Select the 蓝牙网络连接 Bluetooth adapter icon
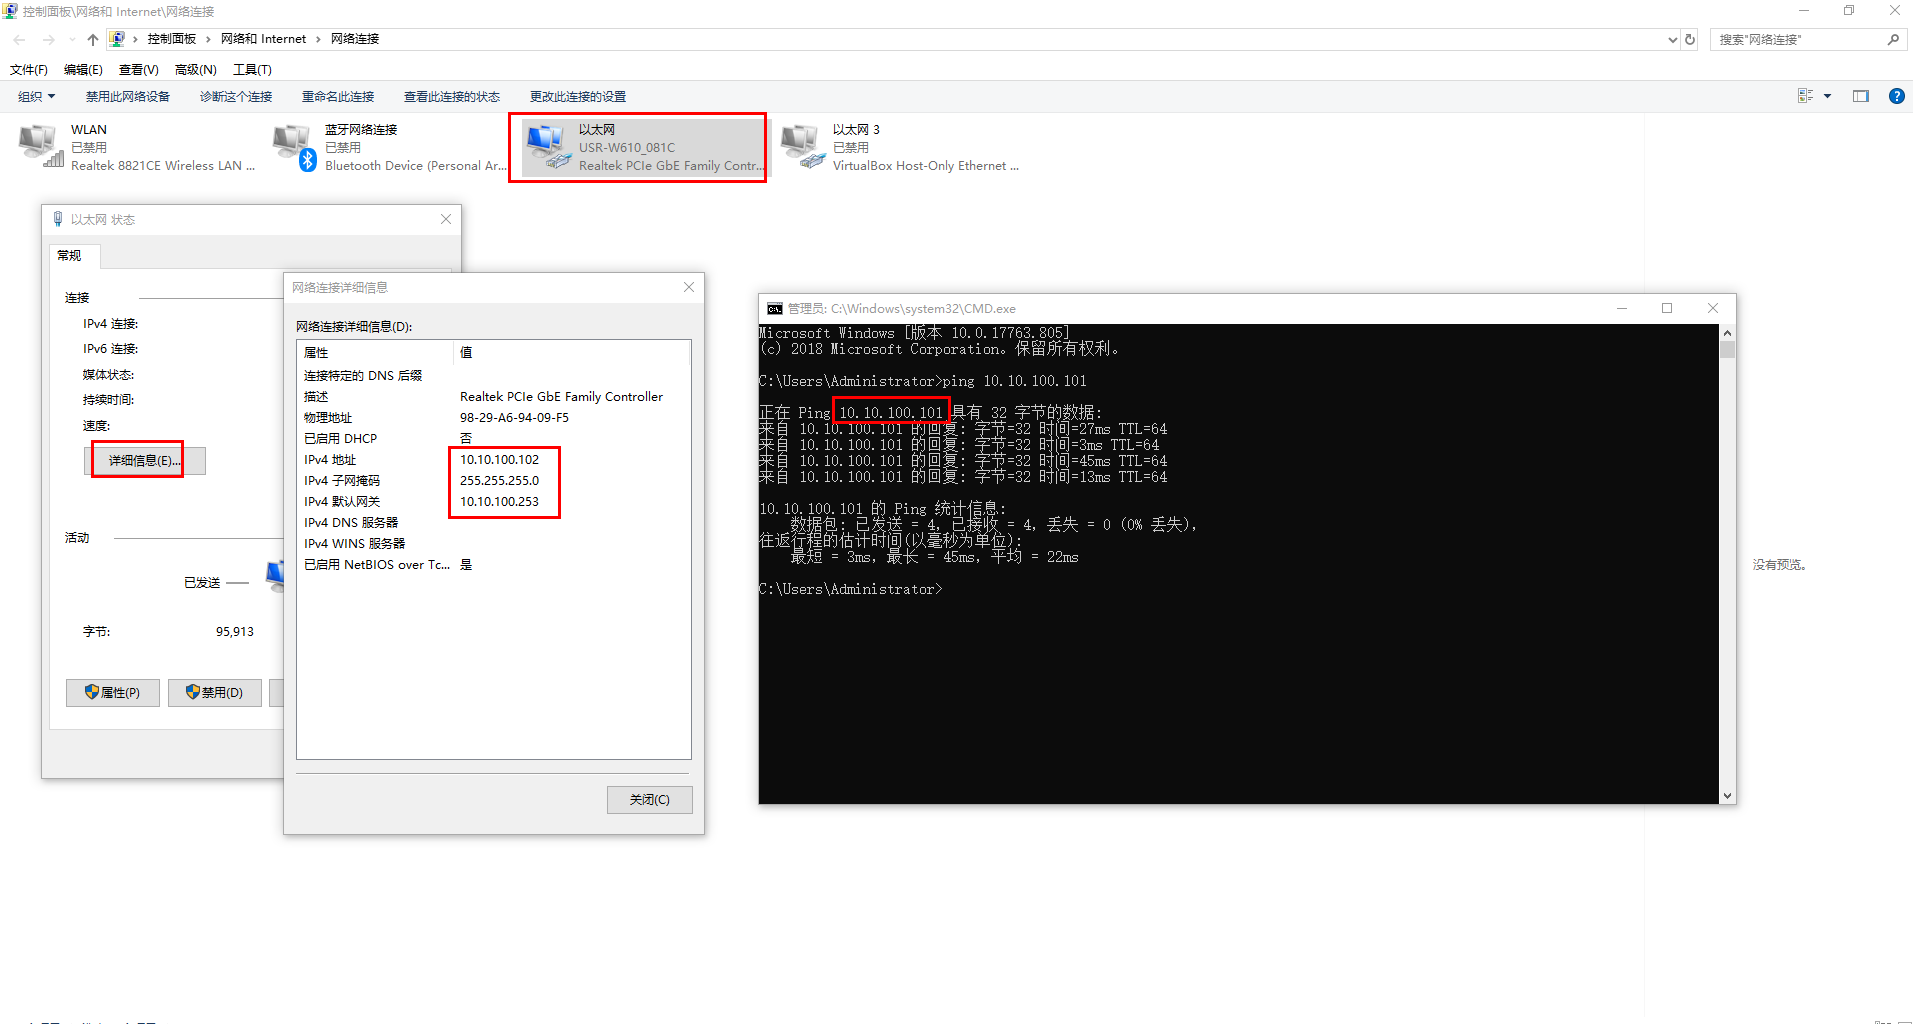 click(294, 146)
